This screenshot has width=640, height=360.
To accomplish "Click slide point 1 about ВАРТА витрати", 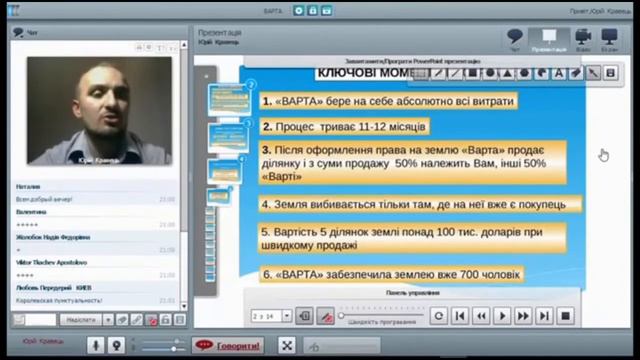I will [388, 101].
